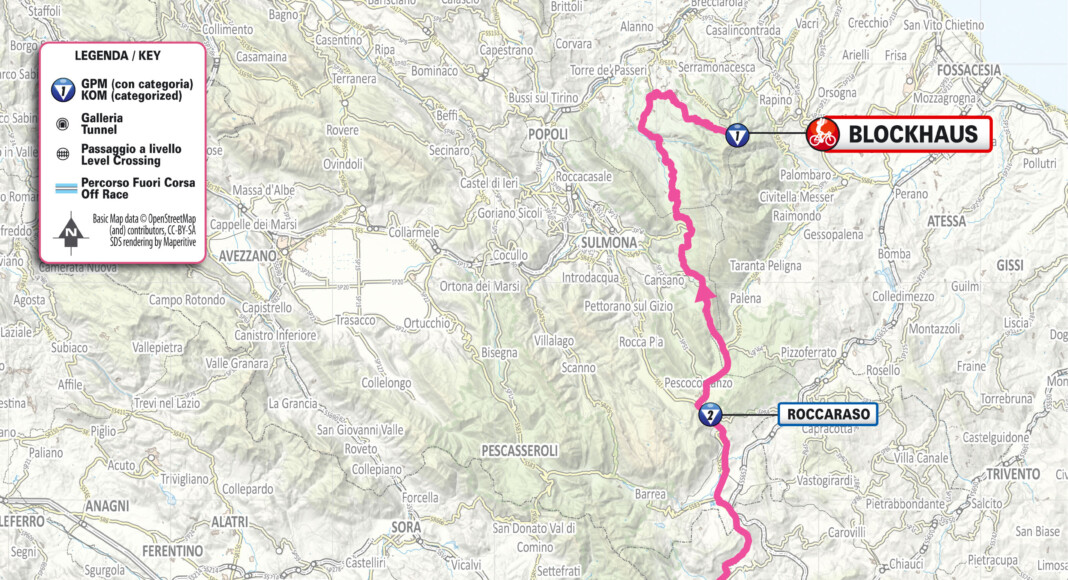Click the pink route direction arrow
1068x580 pixels.
tap(705, 292)
